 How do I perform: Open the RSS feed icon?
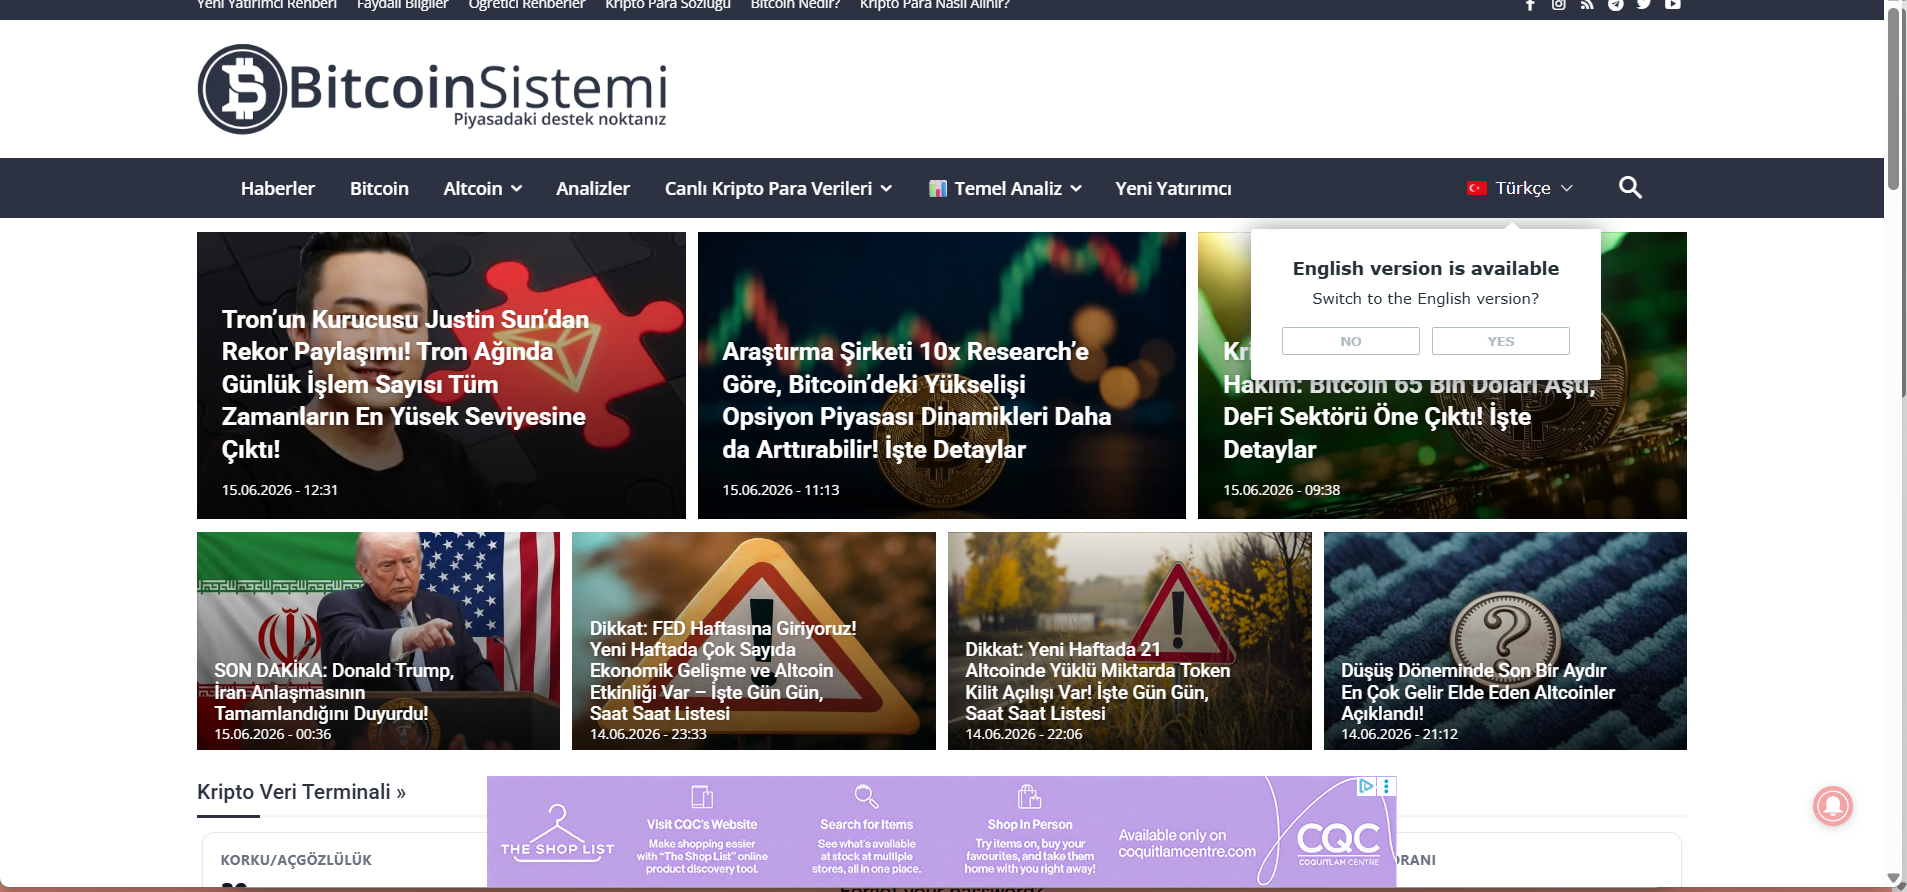[1587, 5]
